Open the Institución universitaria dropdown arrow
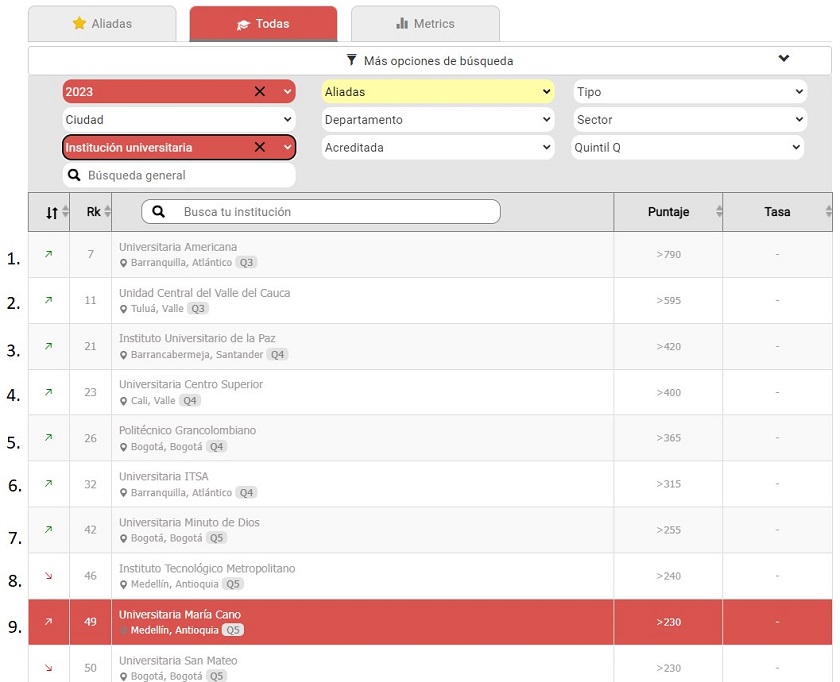840x682 pixels. pos(288,147)
